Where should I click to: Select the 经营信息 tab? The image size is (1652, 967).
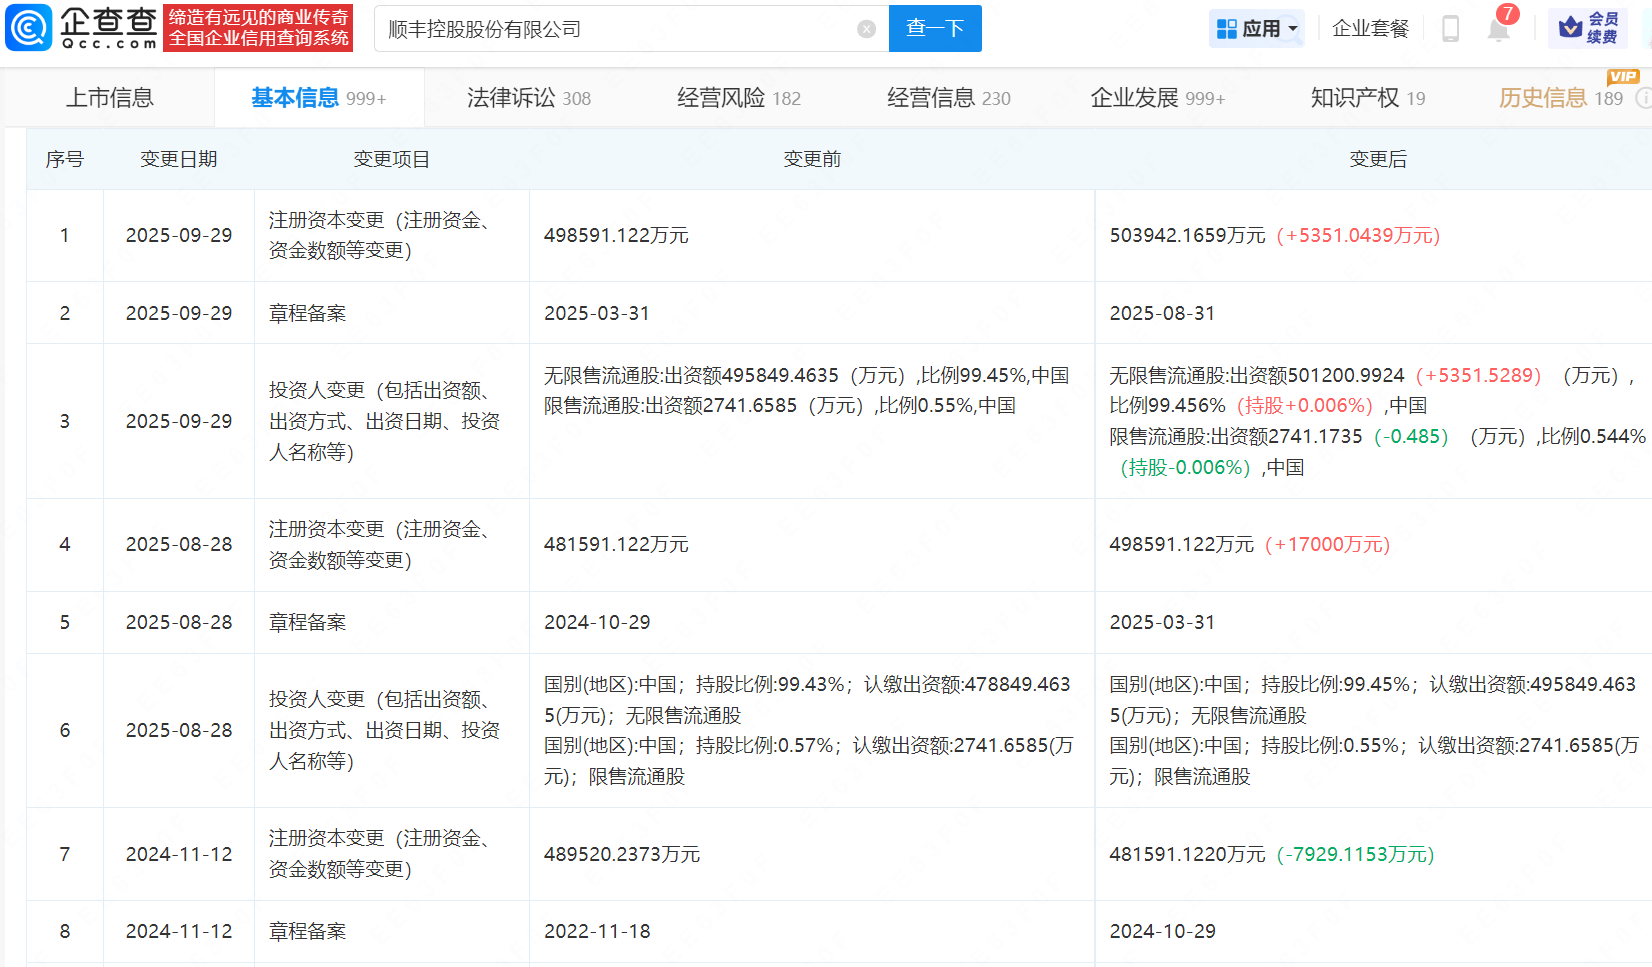coord(948,98)
